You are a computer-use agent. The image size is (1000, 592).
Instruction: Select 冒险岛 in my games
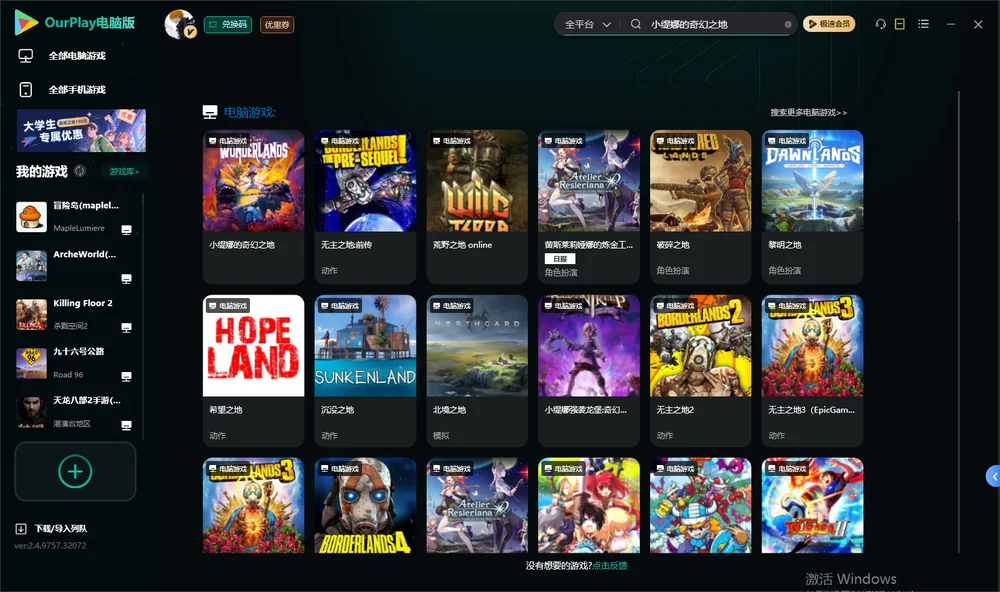[75, 216]
